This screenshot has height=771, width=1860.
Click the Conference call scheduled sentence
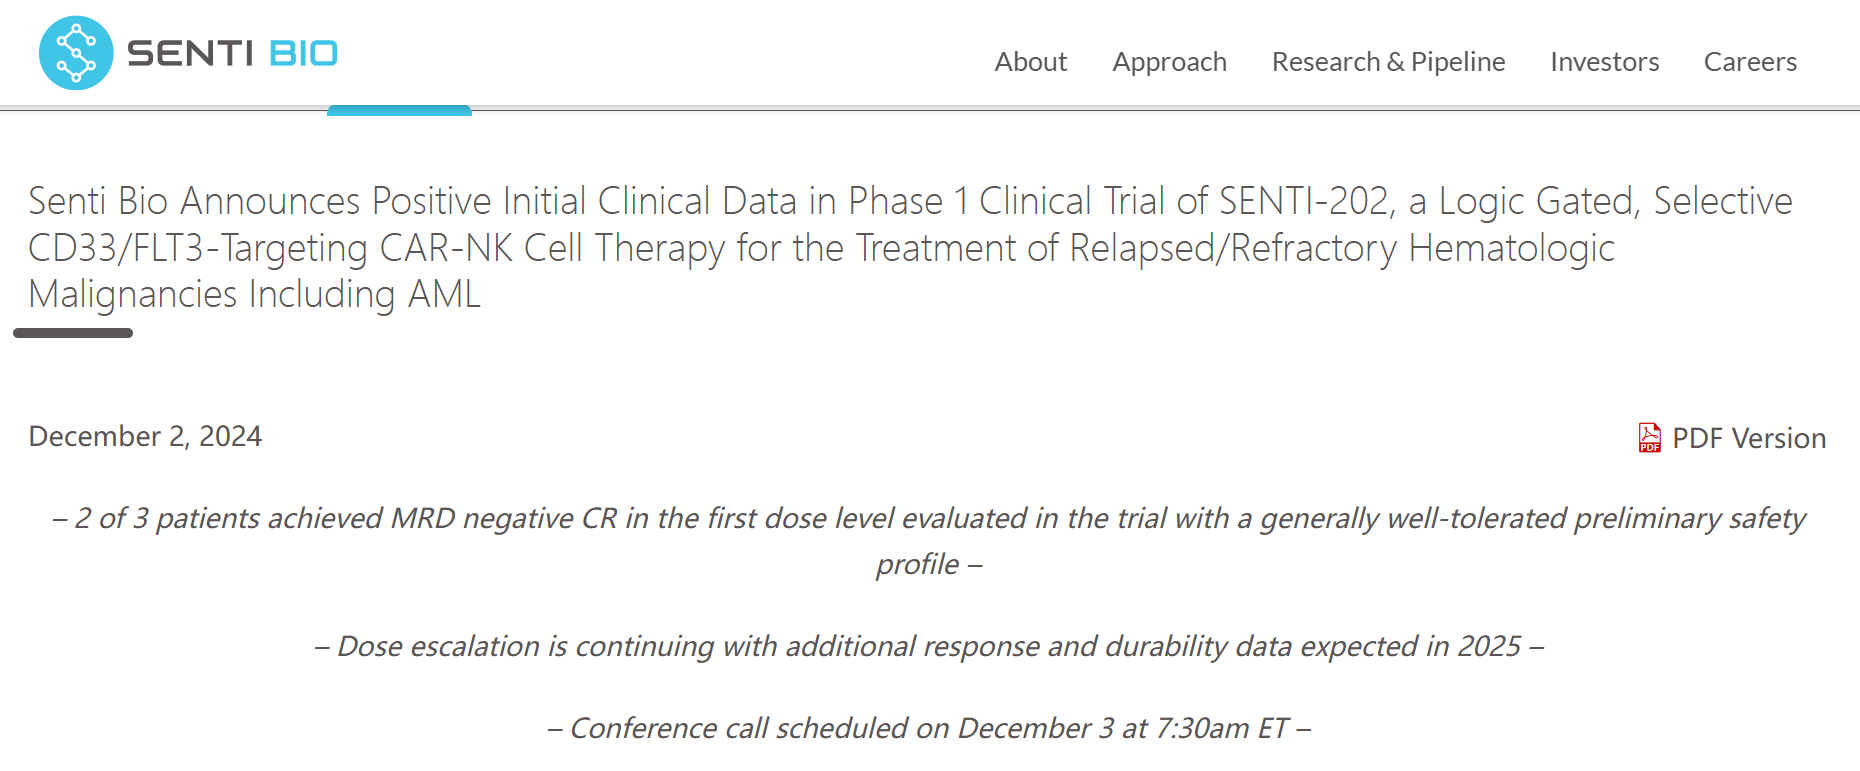930,728
